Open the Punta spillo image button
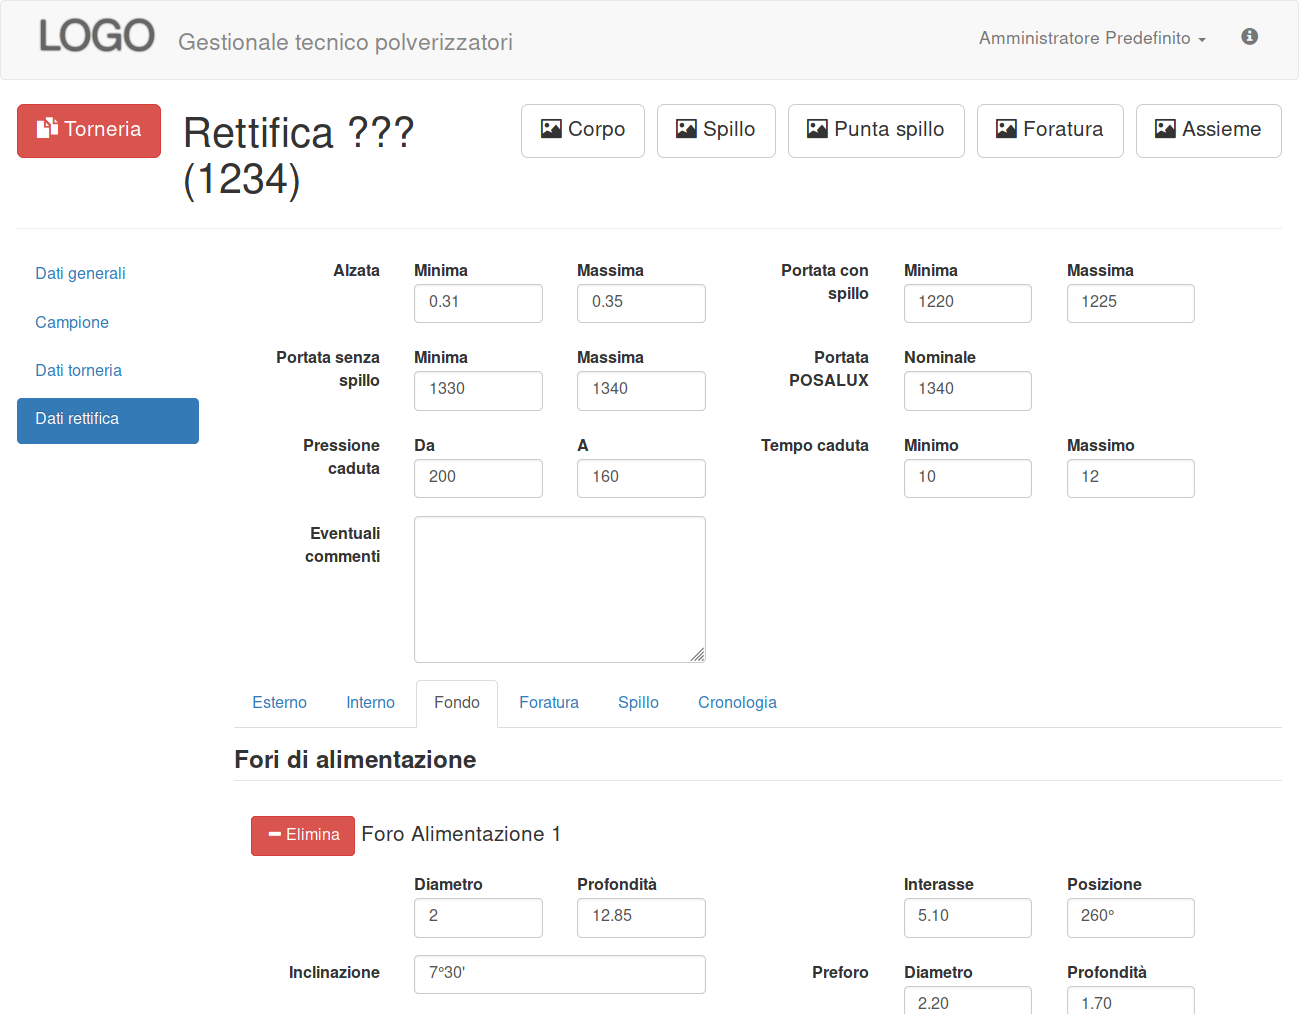Screen dimensions: 1299x1014 pos(876,131)
